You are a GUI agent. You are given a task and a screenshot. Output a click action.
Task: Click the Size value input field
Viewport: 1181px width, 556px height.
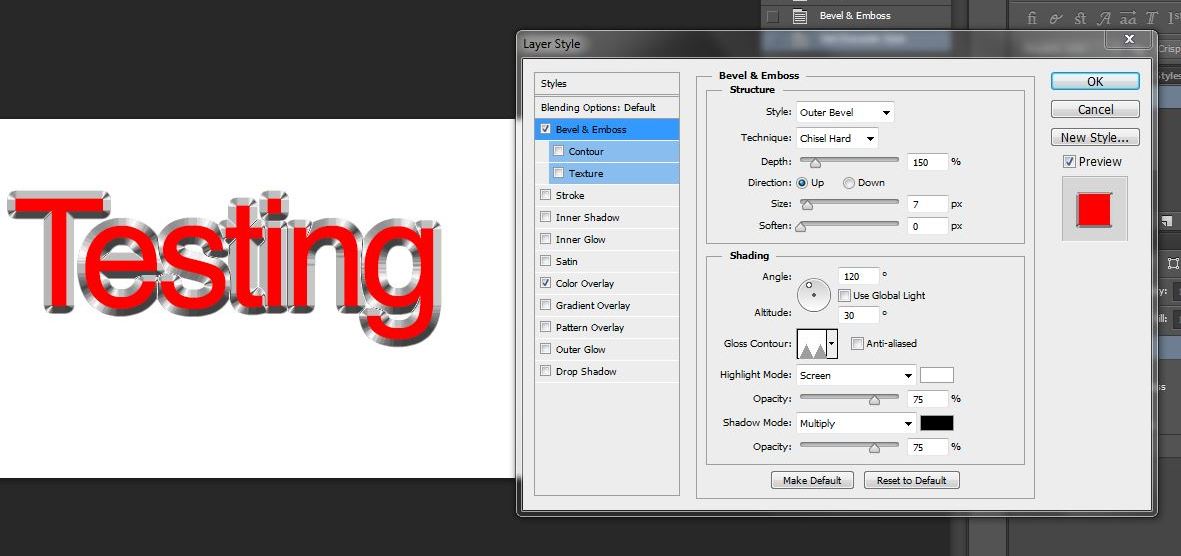pos(927,204)
